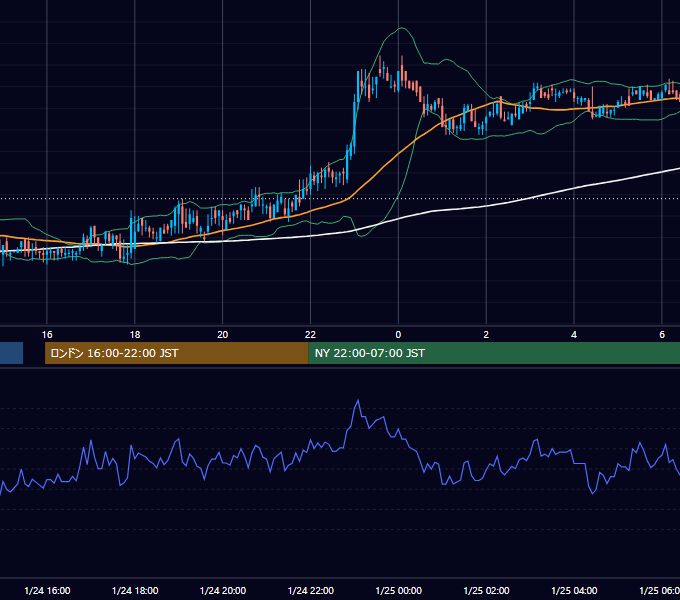Click the oscillator peak near 23:00
The height and width of the screenshot is (600, 680).
(x=358, y=401)
